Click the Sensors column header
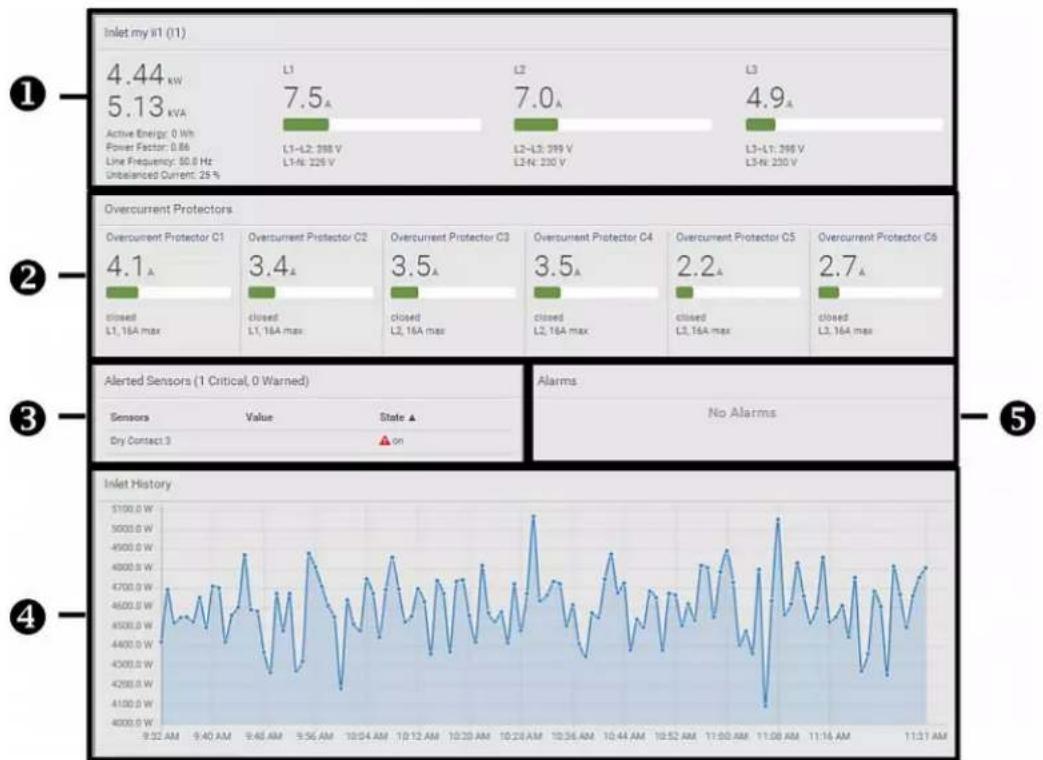This screenshot has width=1043, height=760. [130, 417]
